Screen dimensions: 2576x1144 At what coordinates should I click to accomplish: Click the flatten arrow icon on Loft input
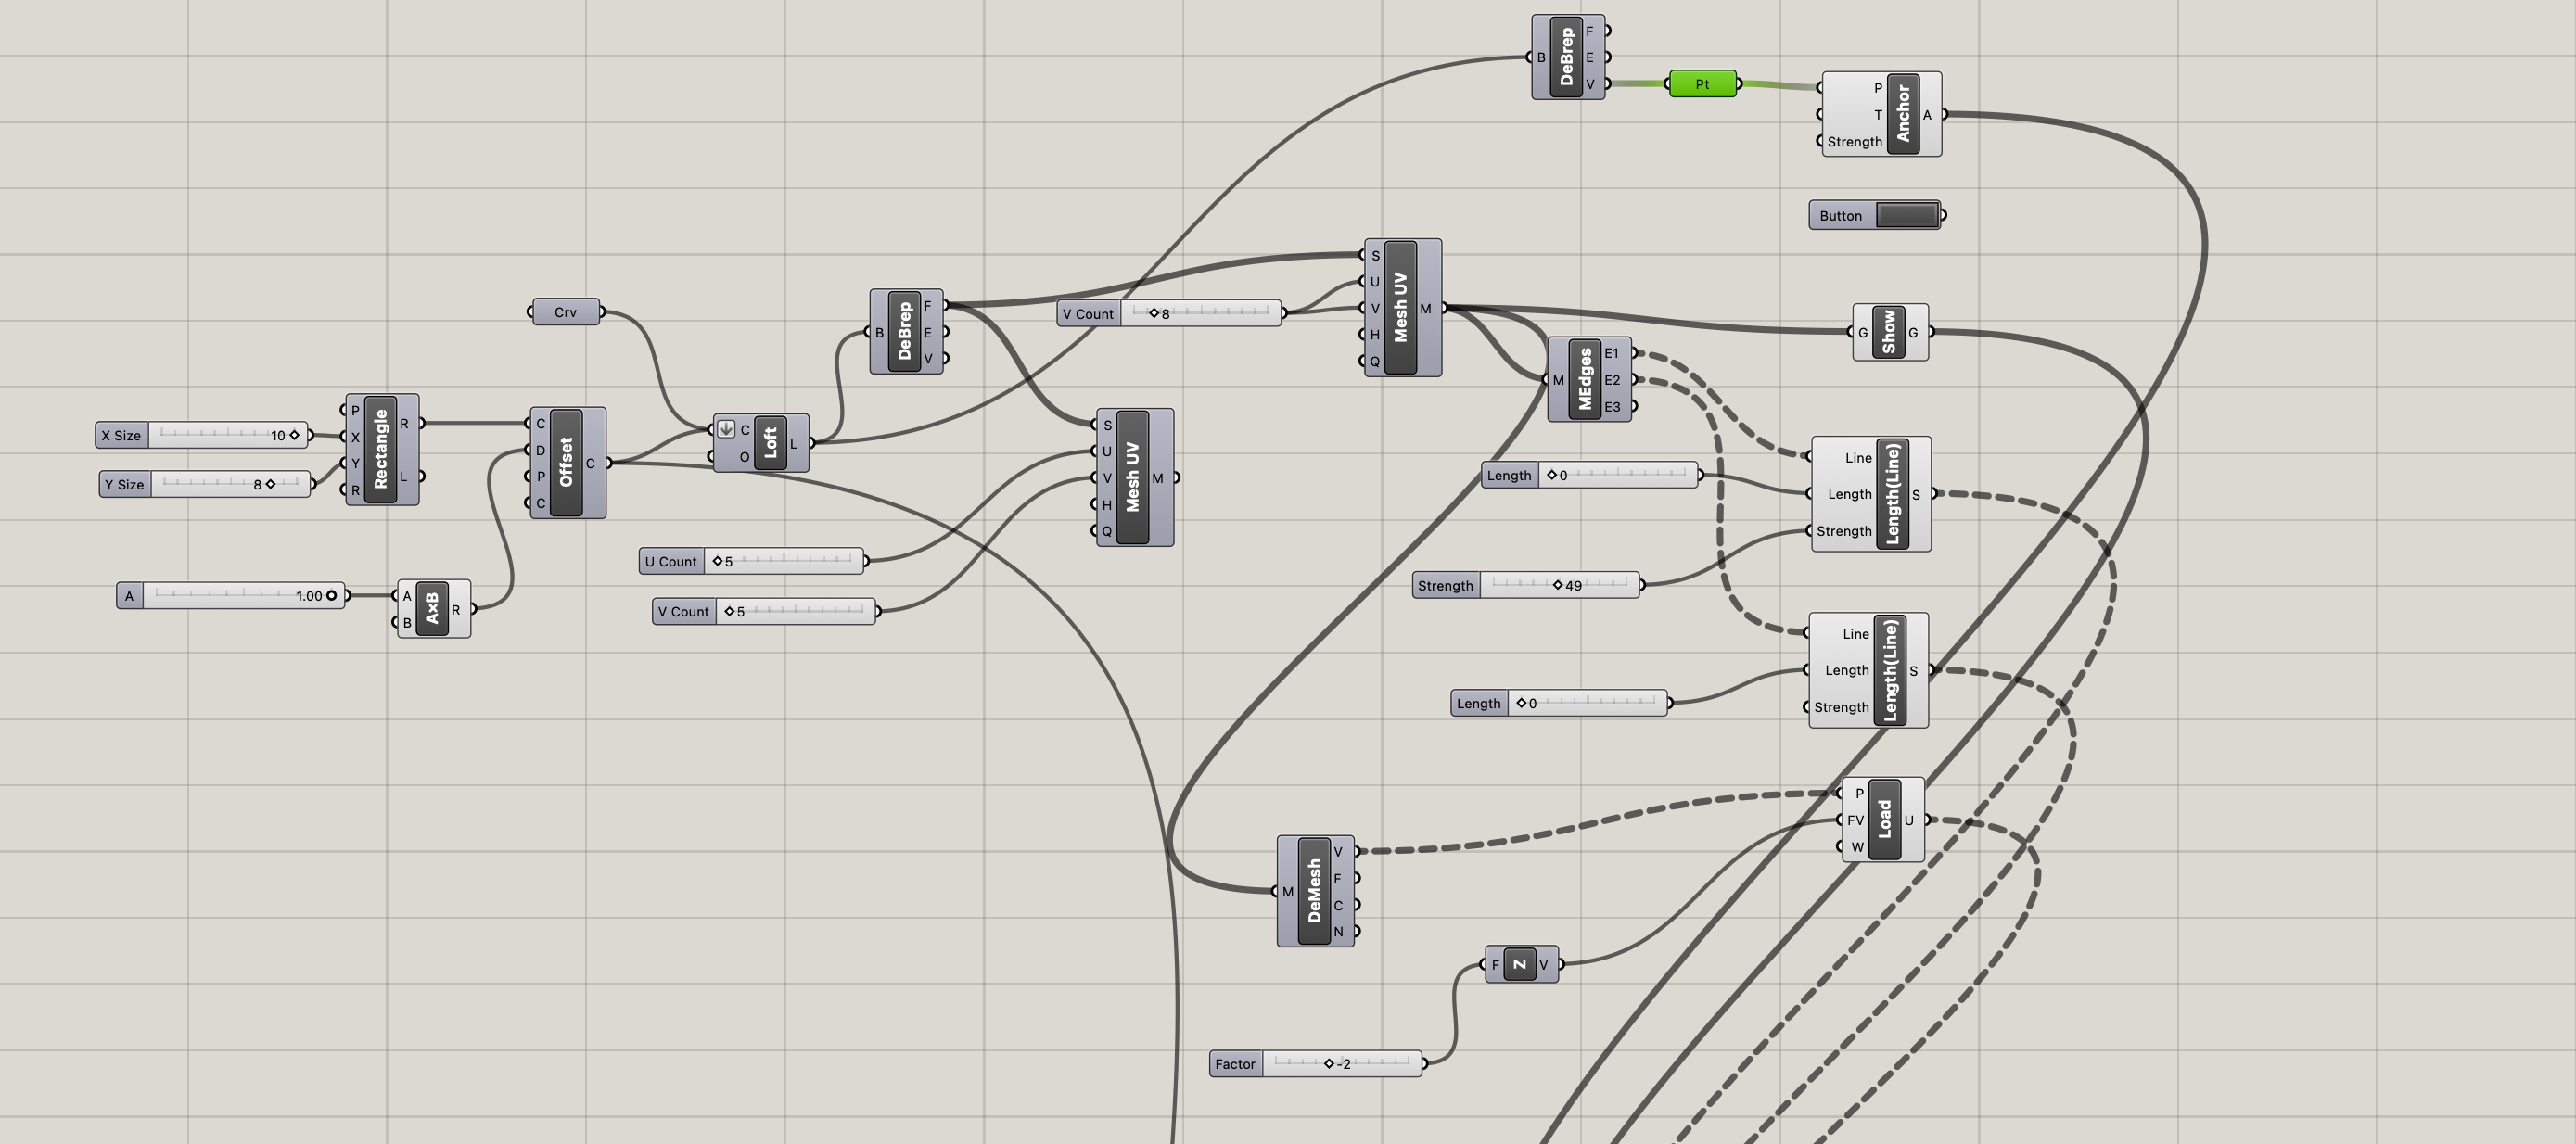[x=726, y=429]
